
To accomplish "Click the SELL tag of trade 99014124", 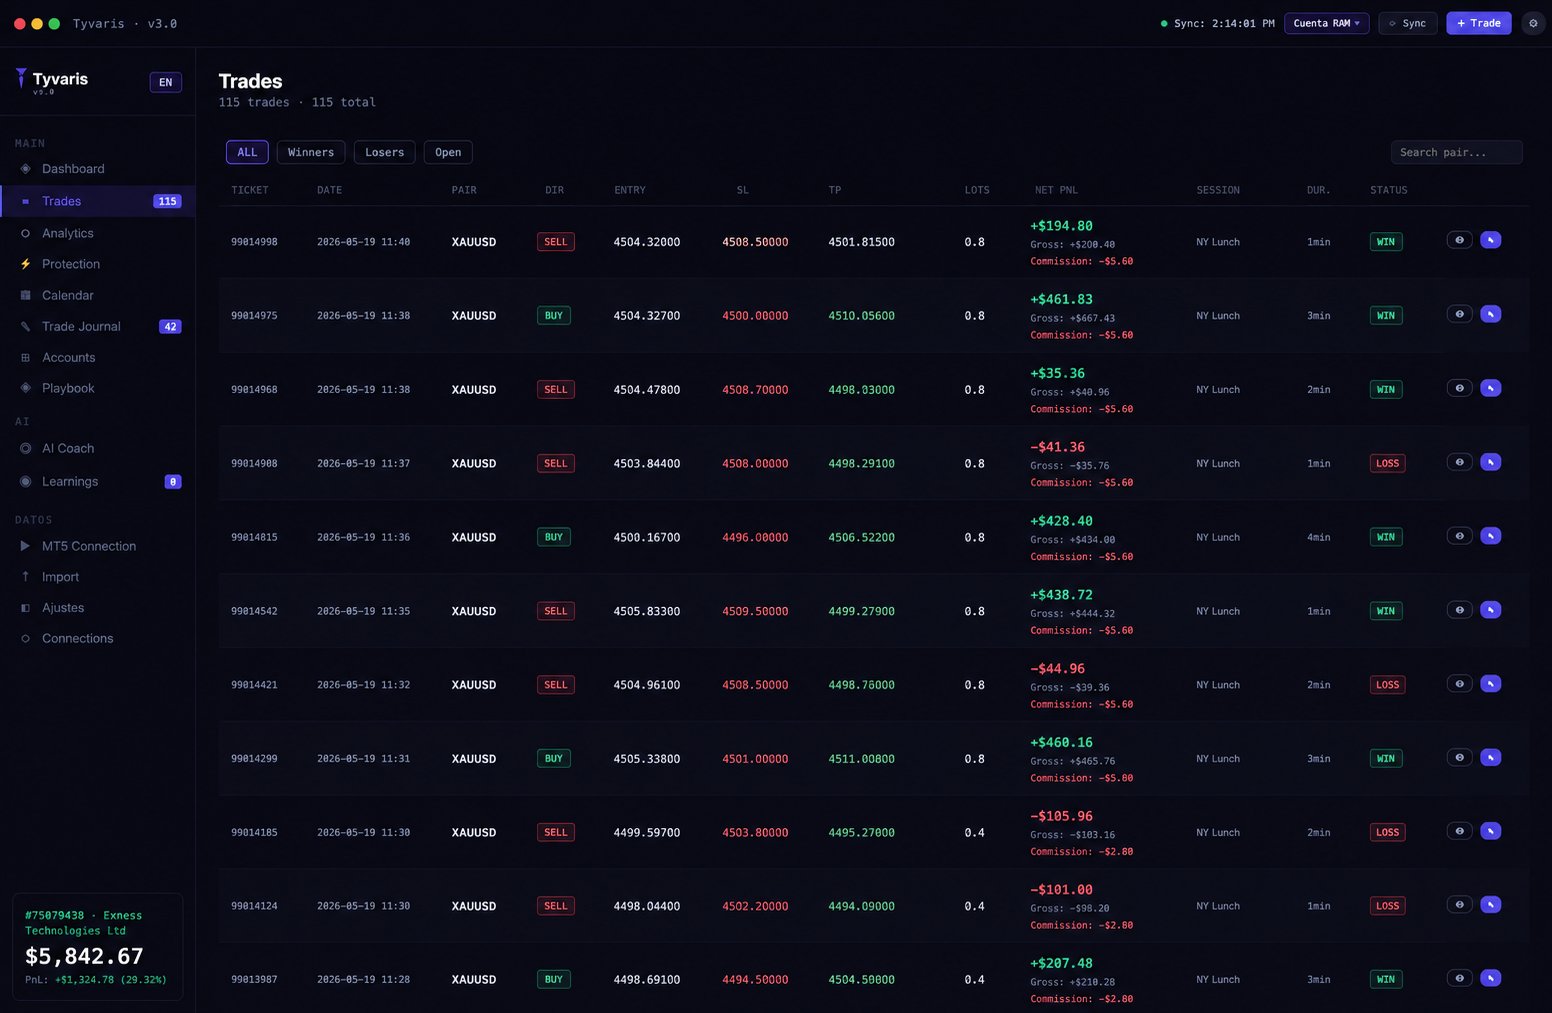I will (555, 906).
